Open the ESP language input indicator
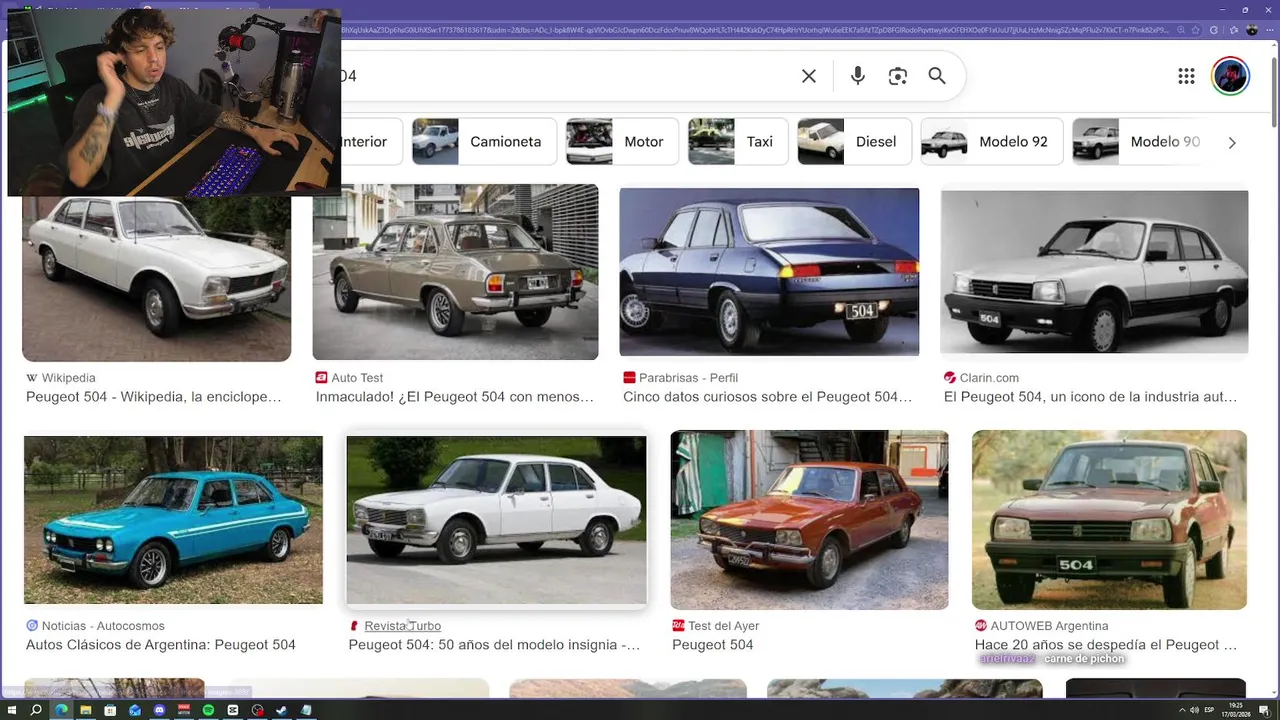This screenshot has height=720, width=1280. tap(1209, 710)
